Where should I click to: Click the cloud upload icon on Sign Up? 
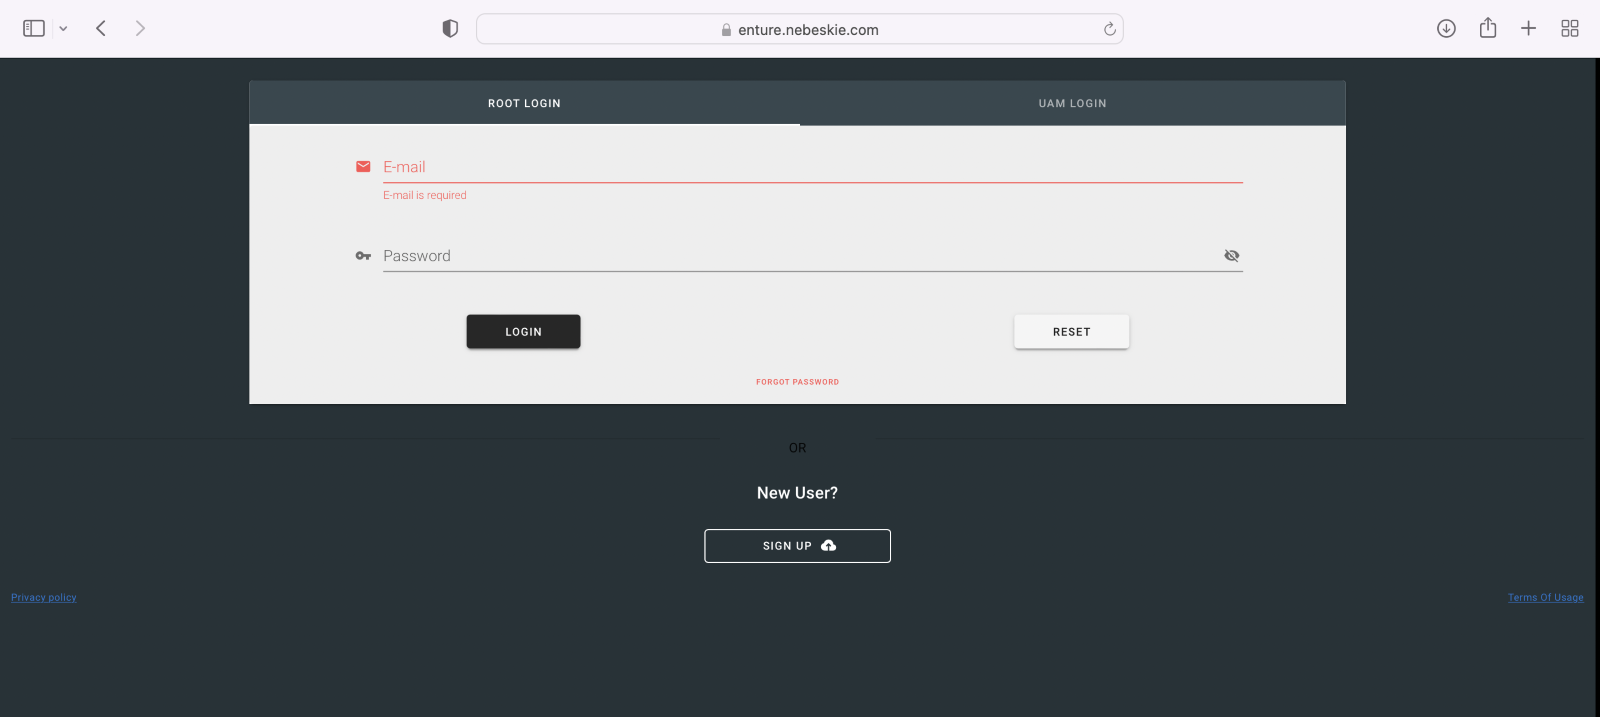tap(828, 546)
